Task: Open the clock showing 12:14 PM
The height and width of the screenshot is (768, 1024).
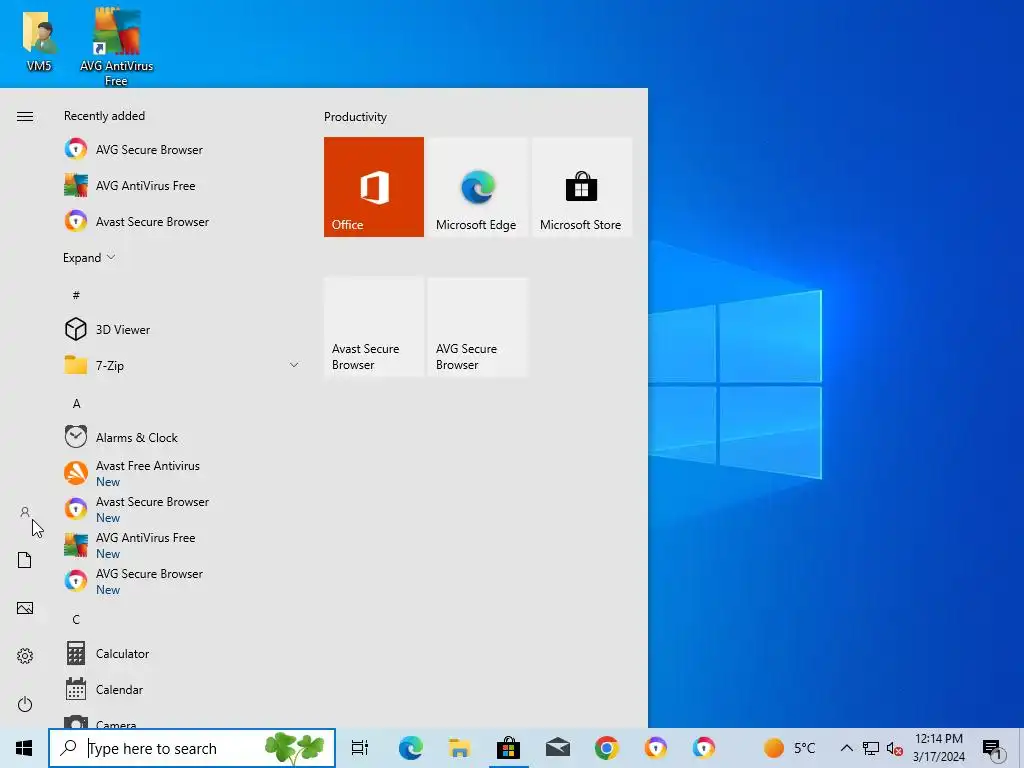Action: coord(938,748)
